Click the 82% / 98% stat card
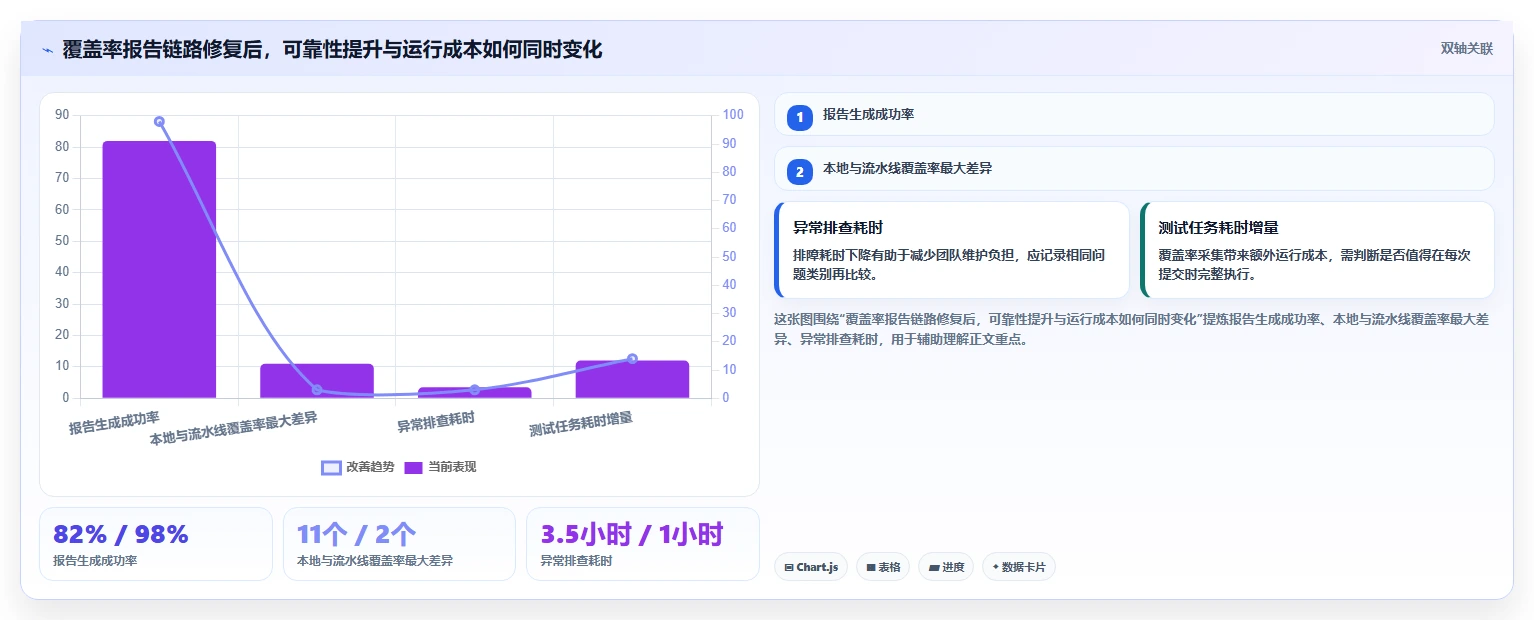Viewport: 1534px width, 620px height. tap(156, 544)
